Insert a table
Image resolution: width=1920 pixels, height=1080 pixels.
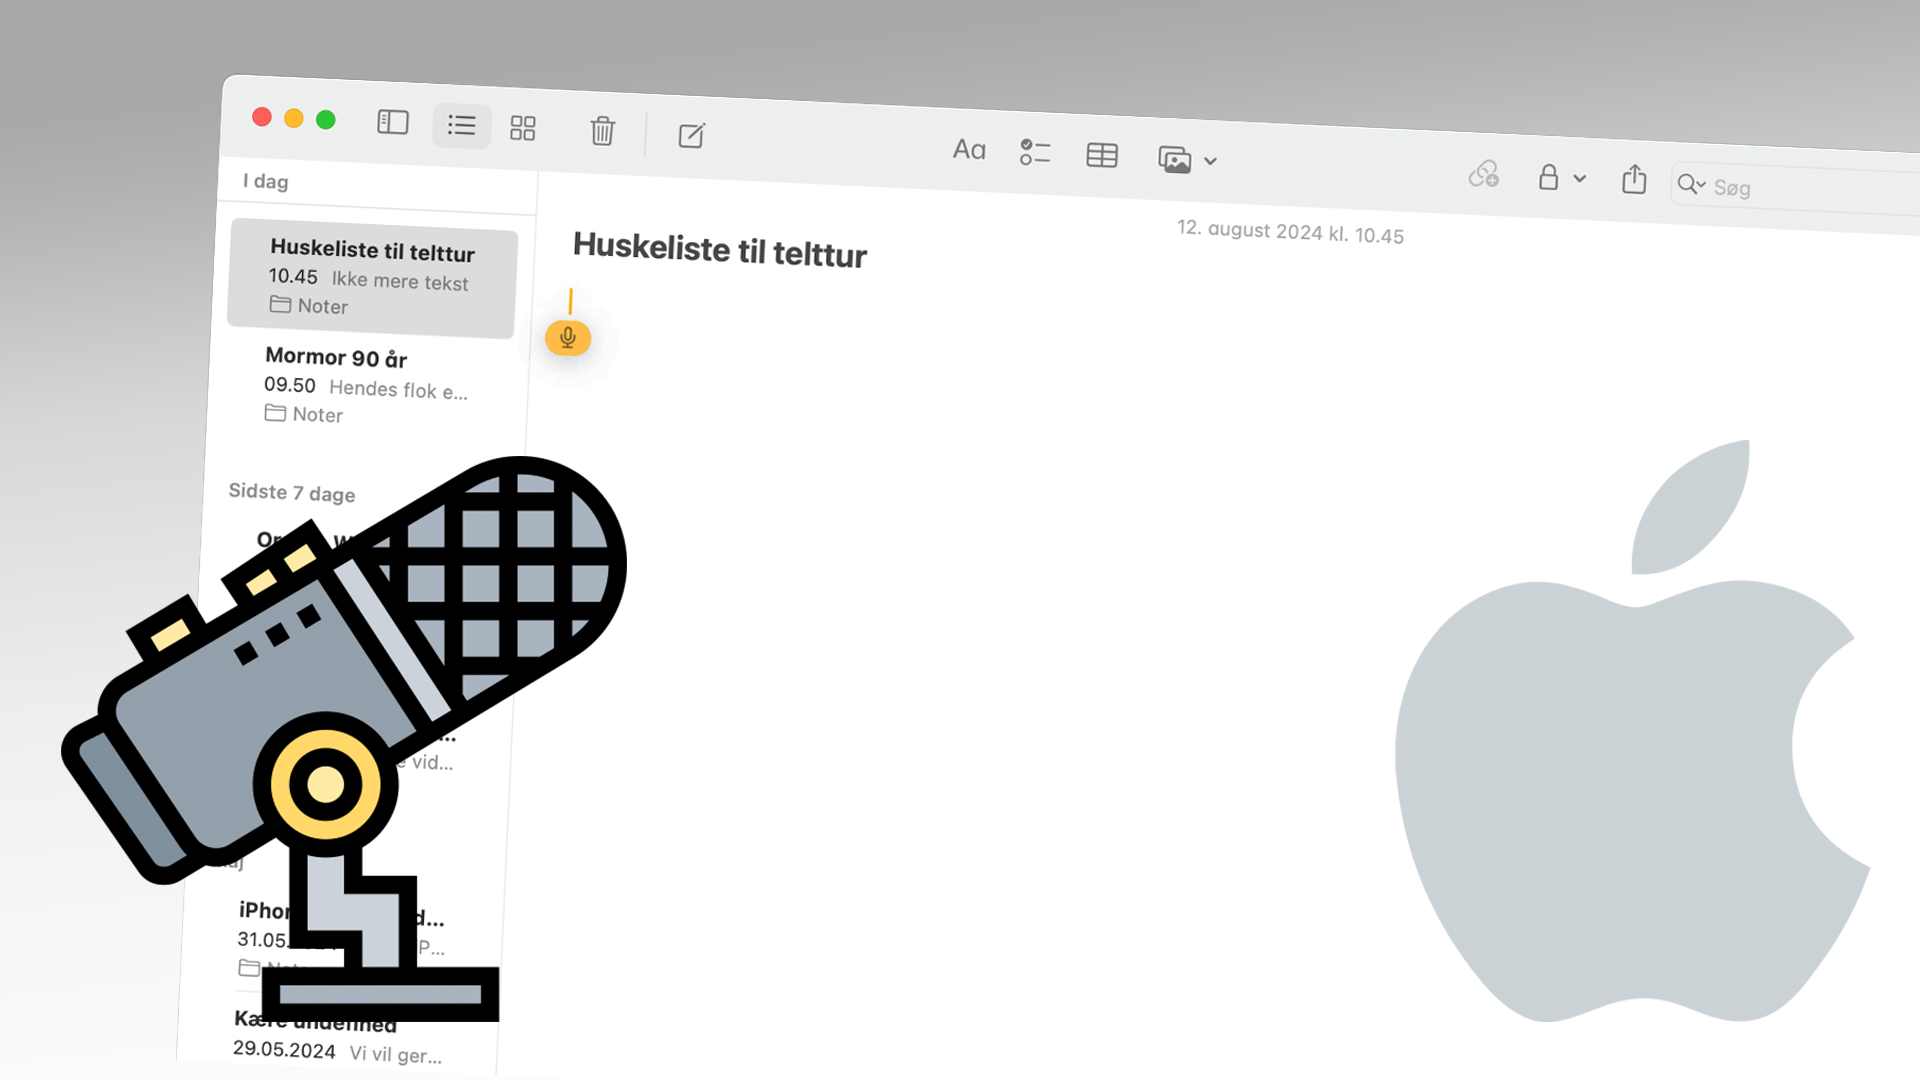coord(1101,155)
